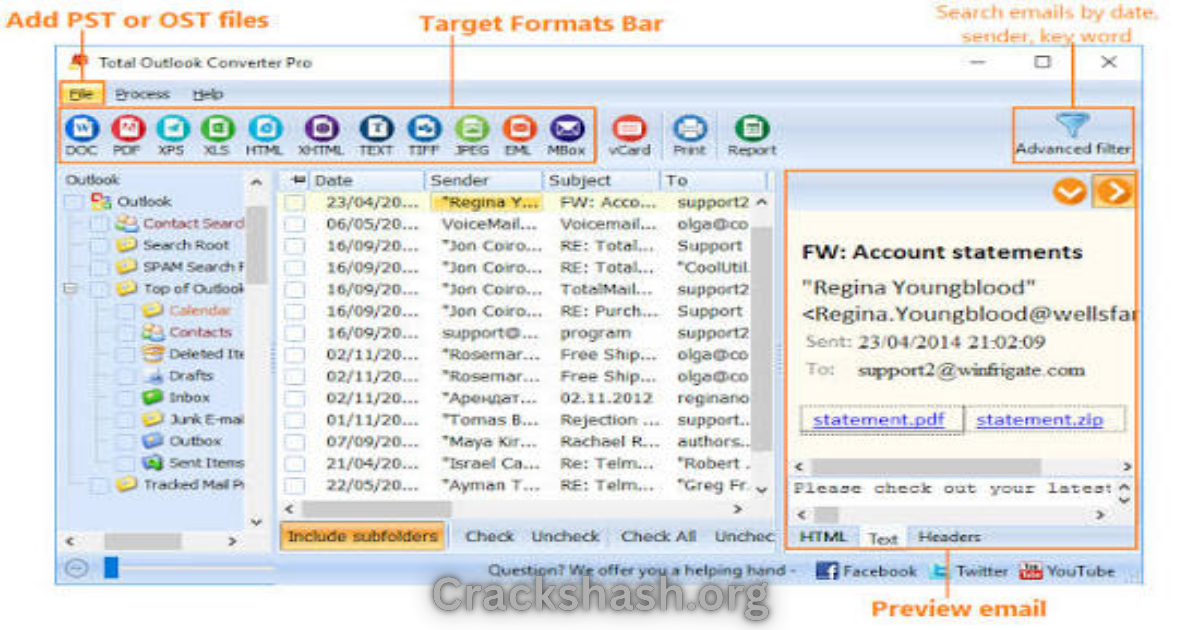Screen dimensions: 1200x630
Task: Check the Search Root folder checkbox
Action: [x=98, y=245]
